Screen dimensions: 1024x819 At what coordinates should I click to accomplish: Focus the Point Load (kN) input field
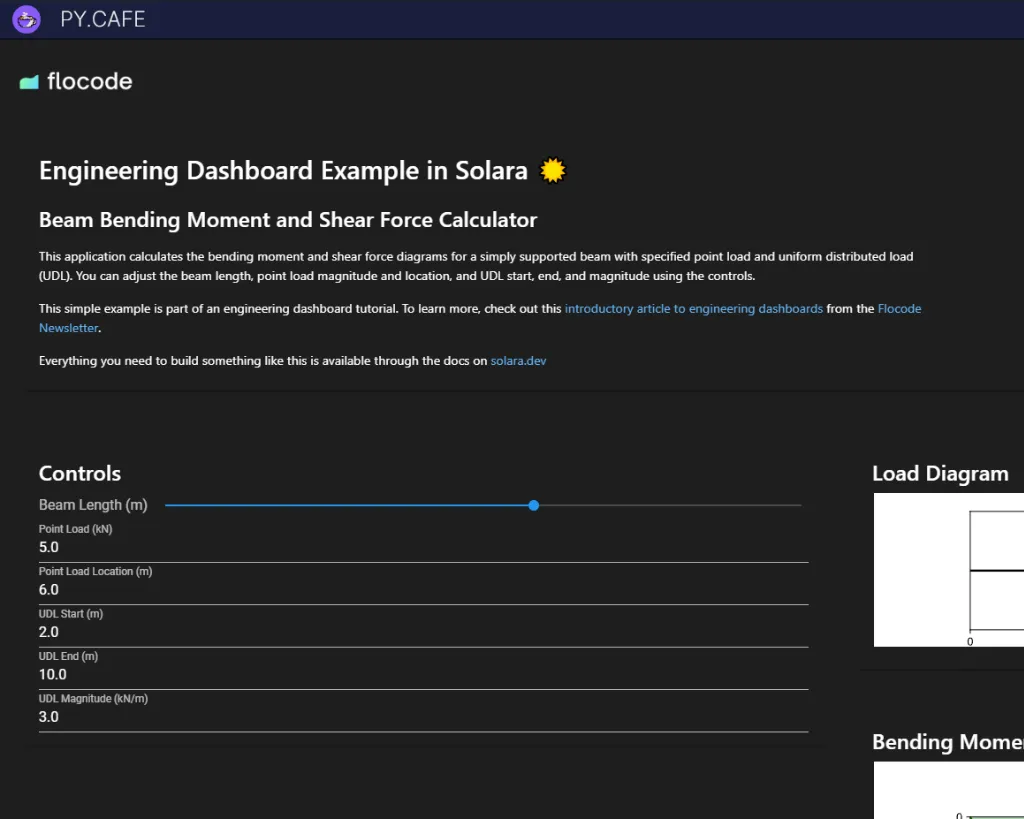coord(422,548)
